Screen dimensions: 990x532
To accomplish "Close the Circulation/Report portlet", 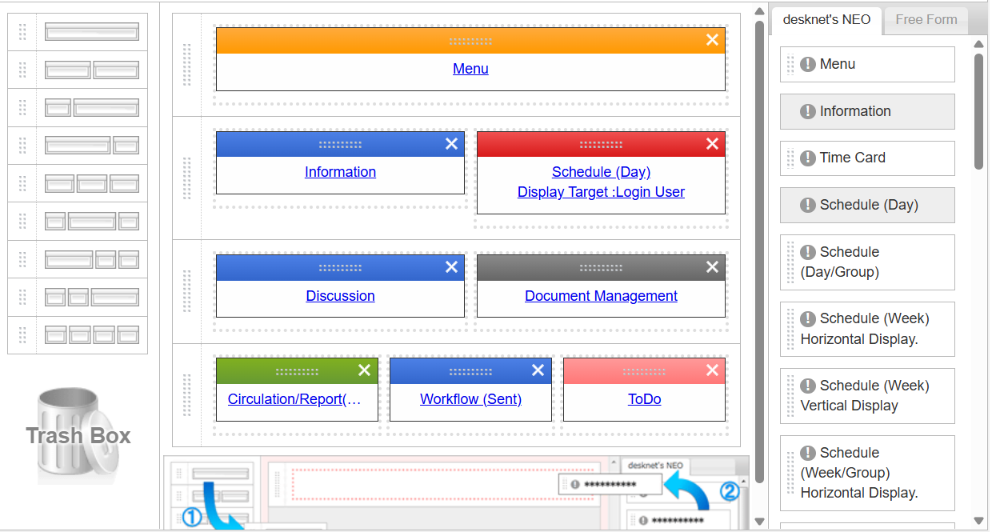I will pos(364,370).
